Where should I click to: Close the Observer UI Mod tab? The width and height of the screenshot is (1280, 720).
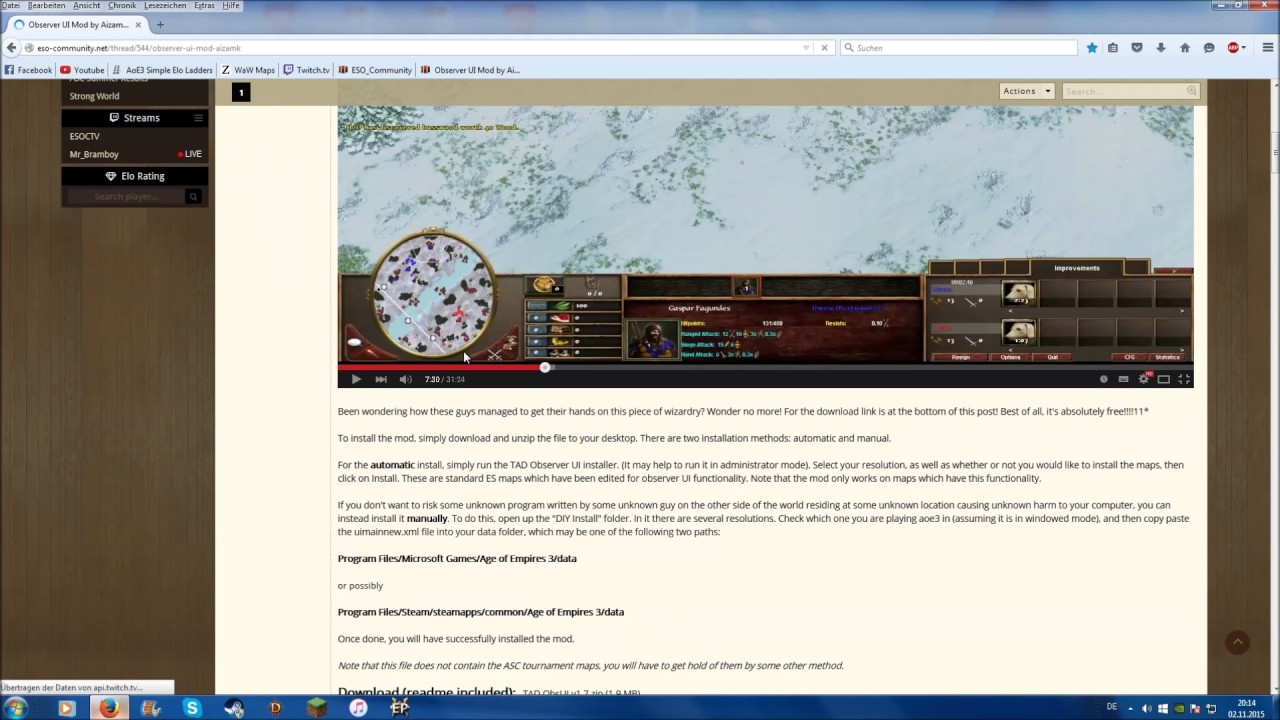click(x=138, y=24)
